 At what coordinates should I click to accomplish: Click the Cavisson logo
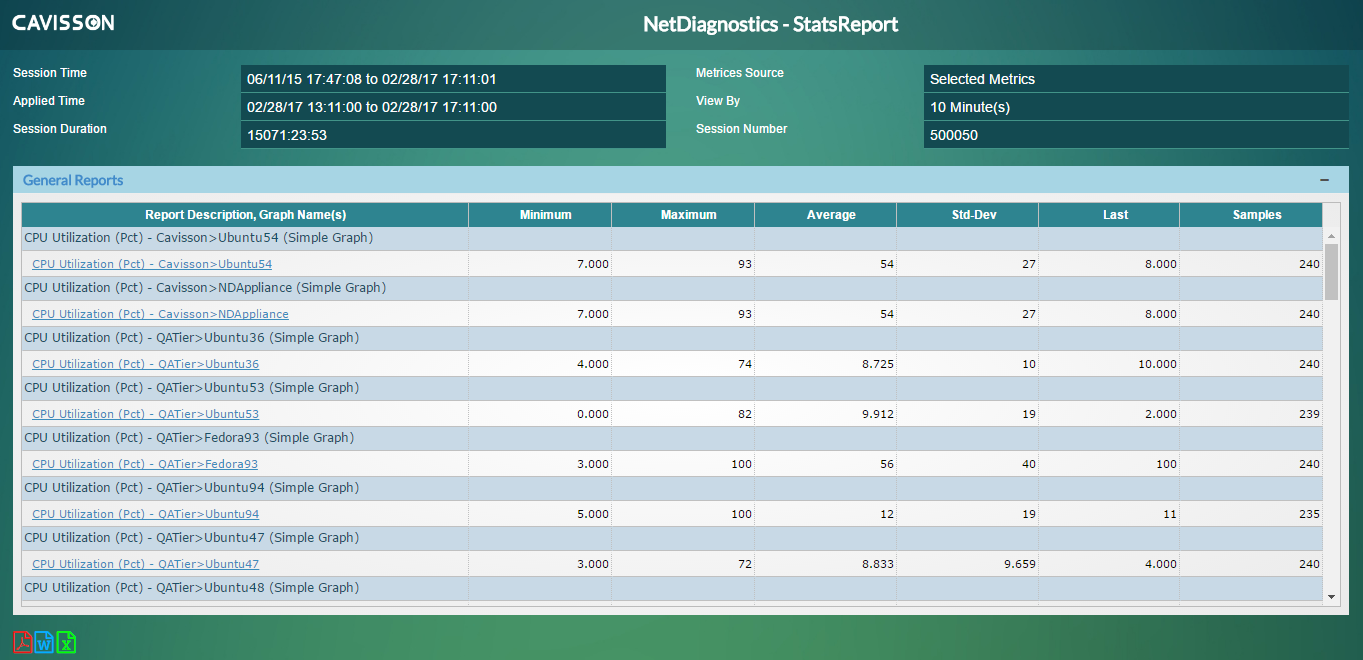[63, 22]
